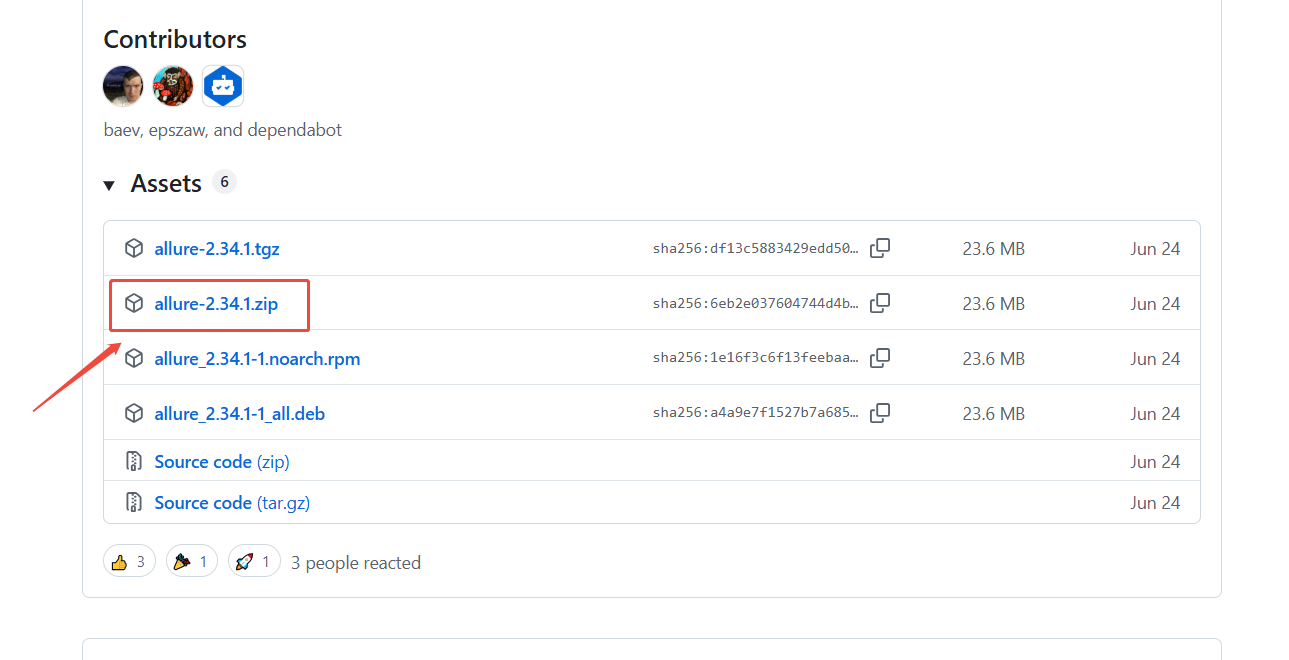
Task: Click the '3 people reacted' text
Action: click(356, 563)
